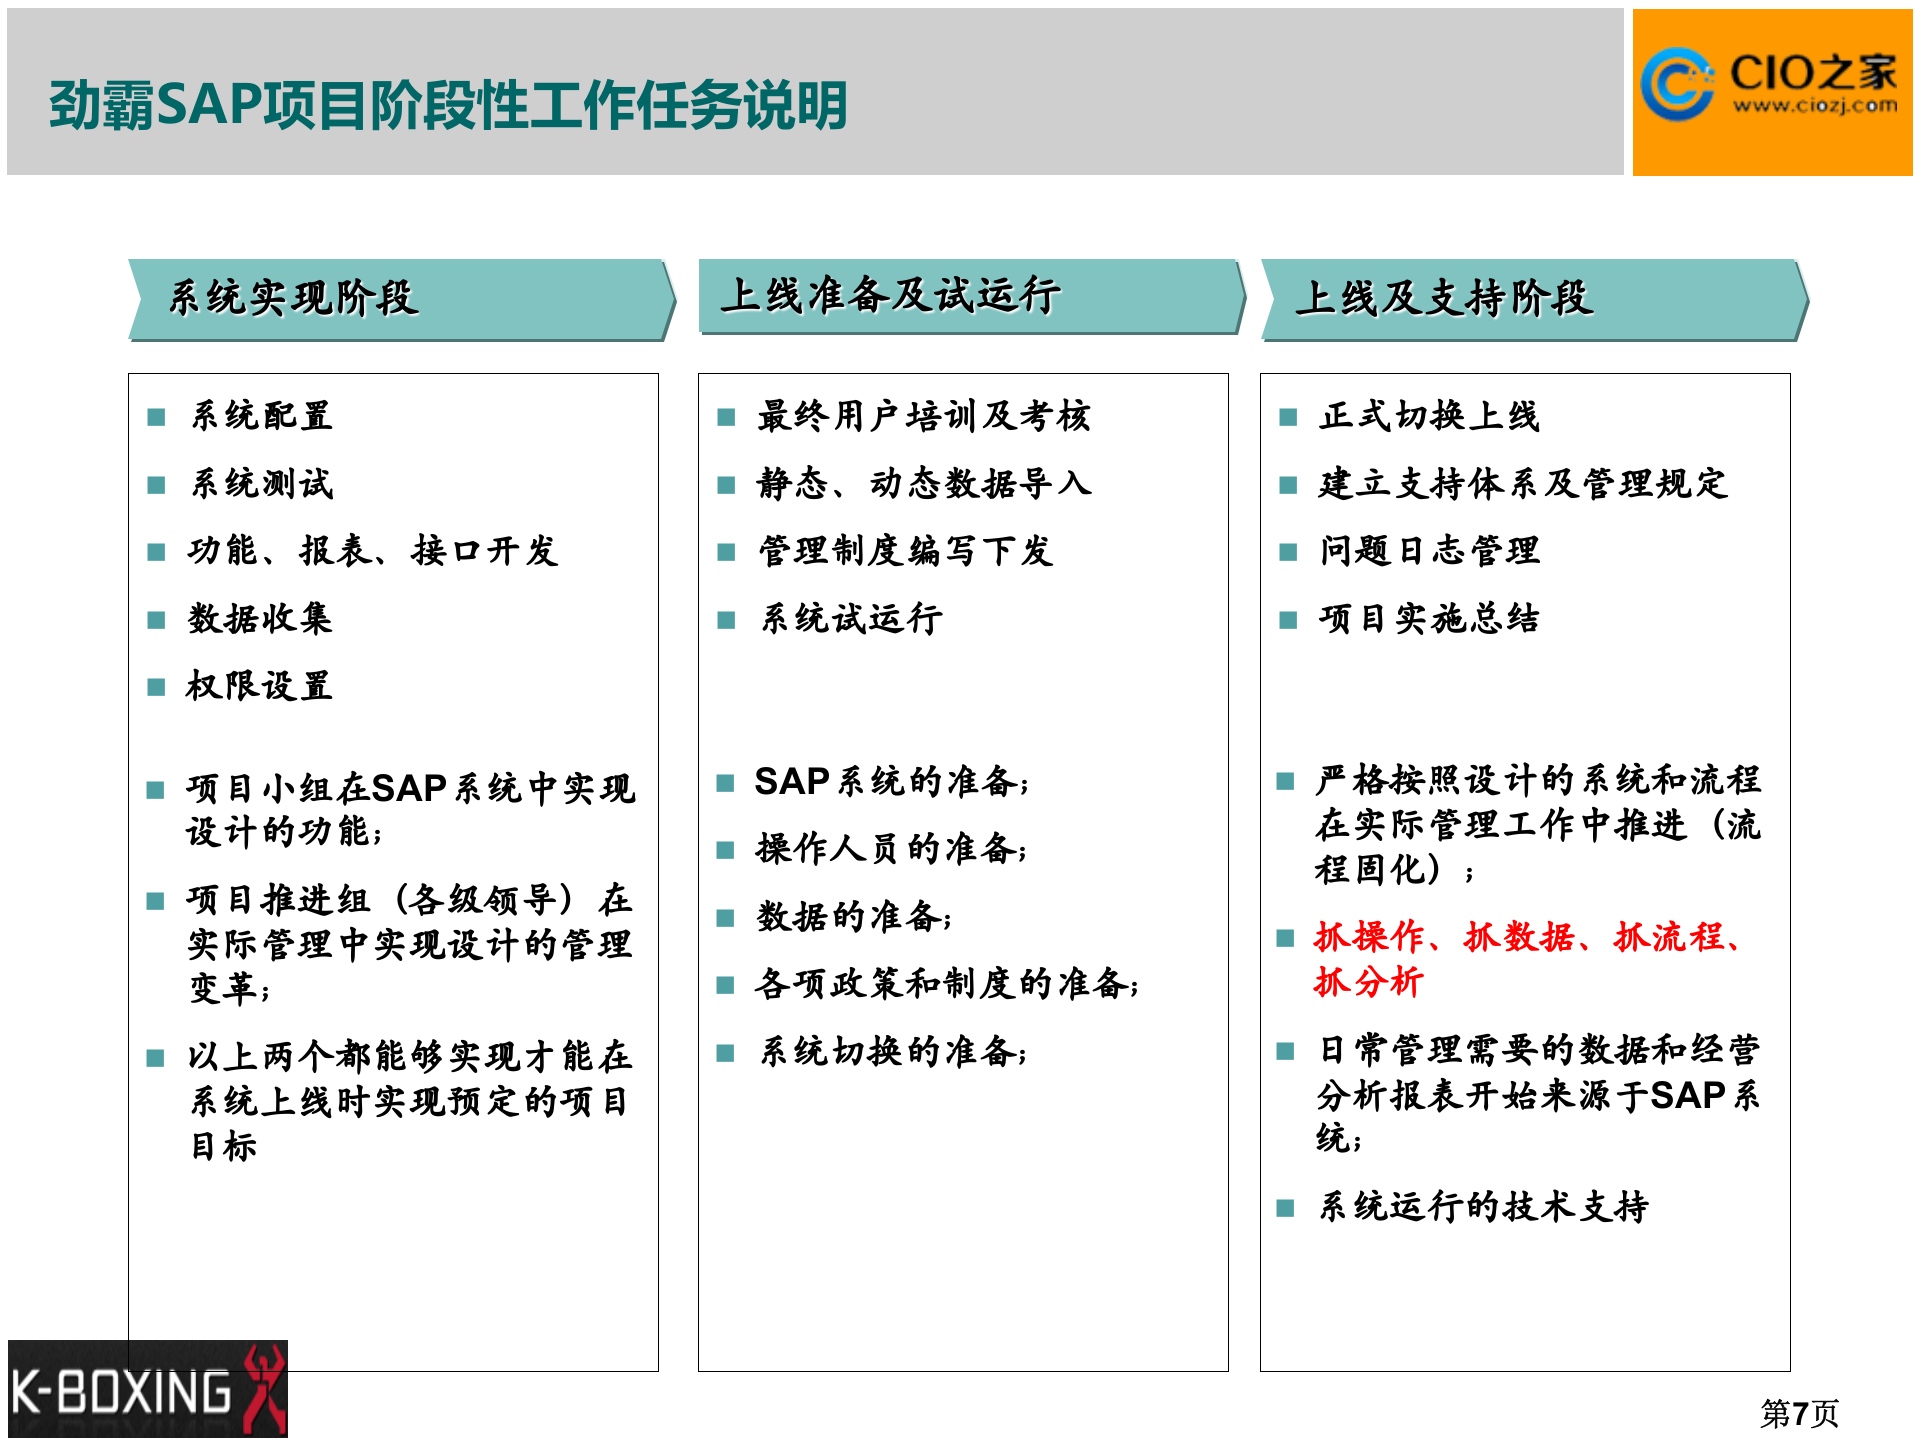This screenshot has height=1440, width=1920.
Task: Toggle the bullet marker of 数据收集
Action: [155, 621]
